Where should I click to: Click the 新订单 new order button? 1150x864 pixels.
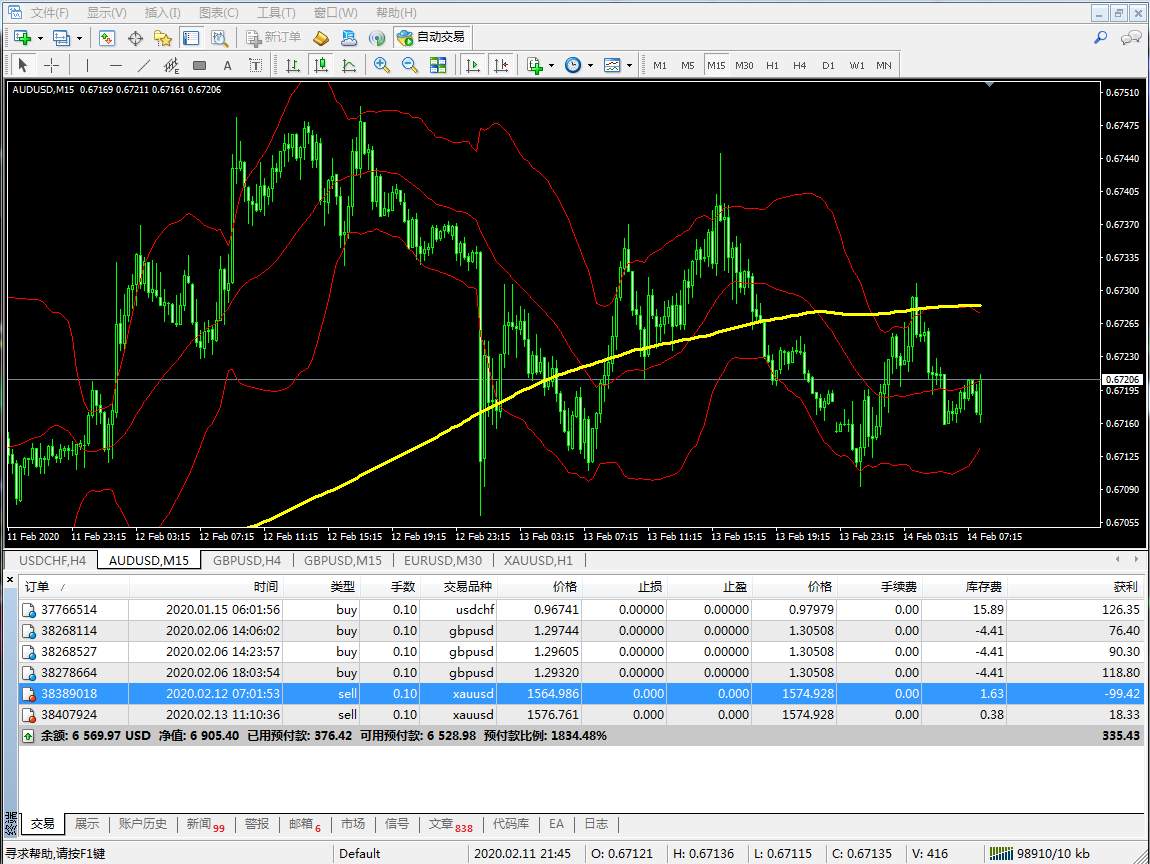click(274, 37)
